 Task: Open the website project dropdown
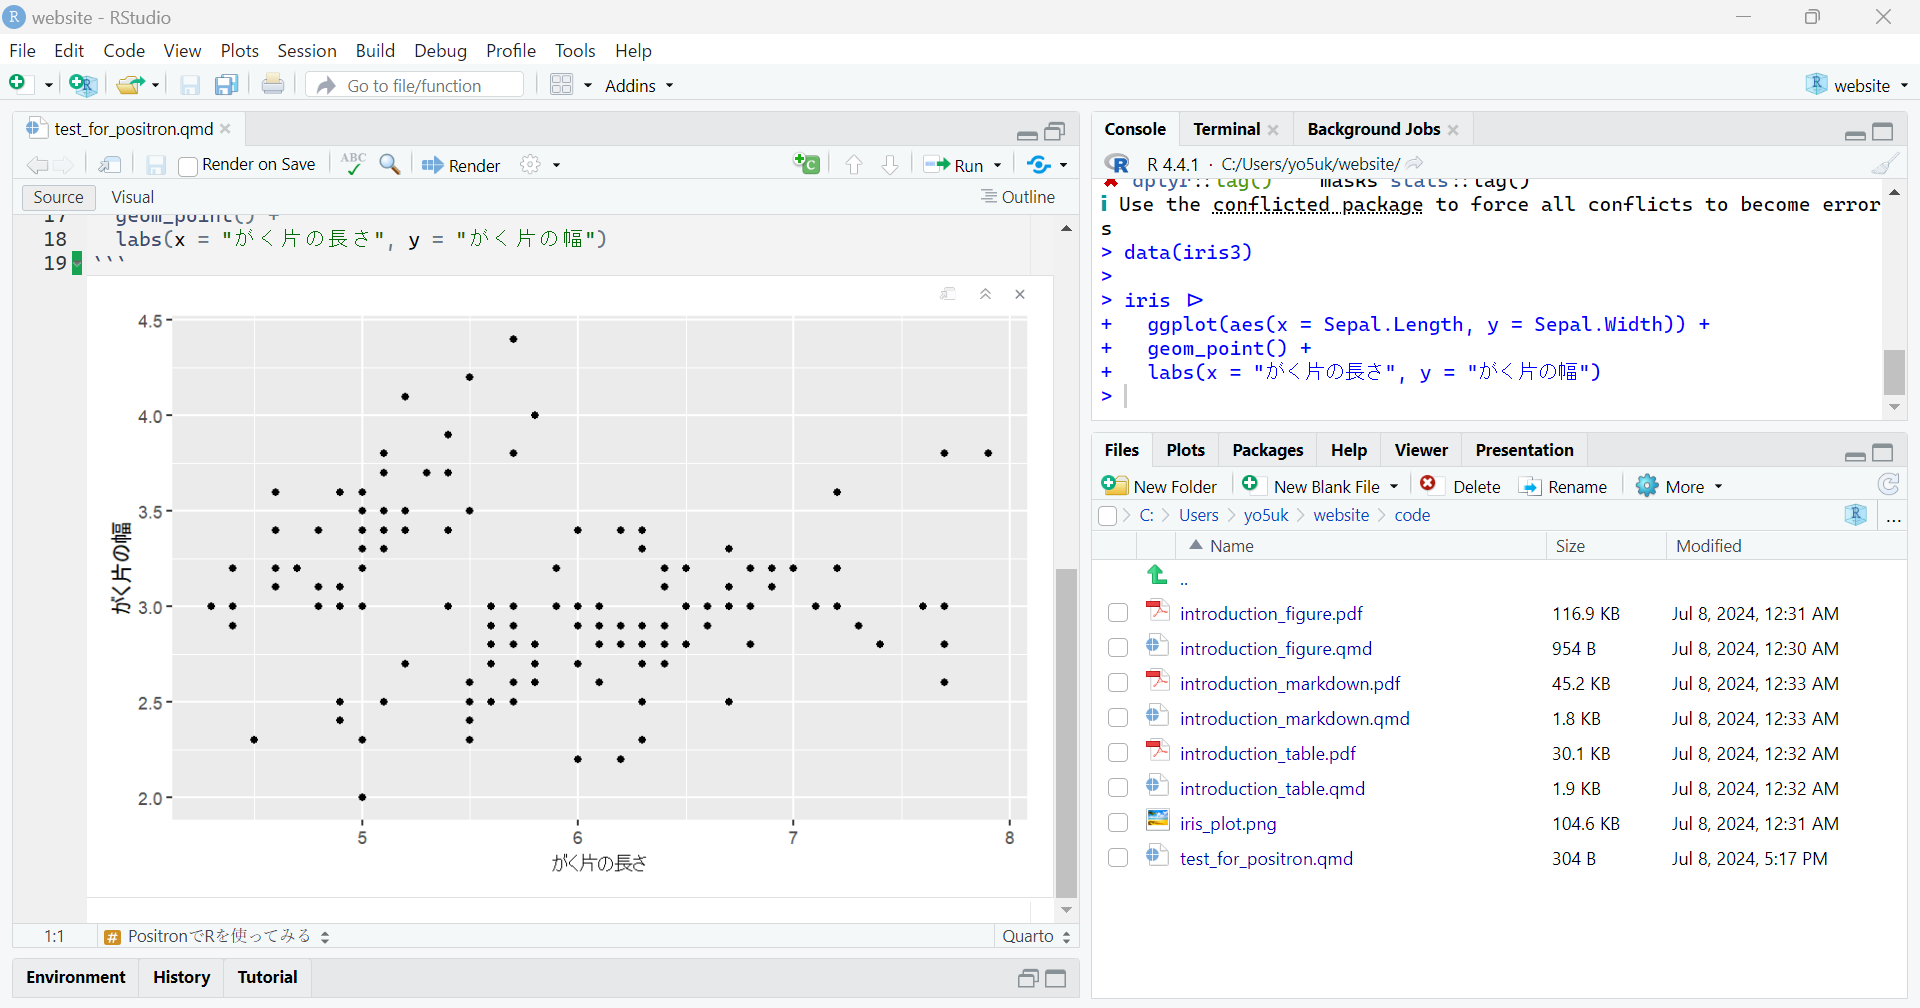tap(1858, 86)
